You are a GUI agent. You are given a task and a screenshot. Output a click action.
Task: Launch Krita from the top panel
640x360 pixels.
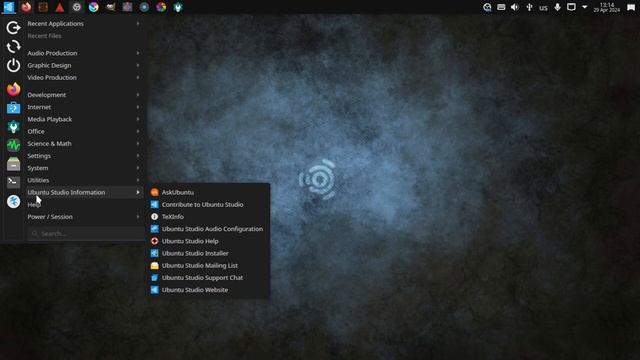[93, 7]
